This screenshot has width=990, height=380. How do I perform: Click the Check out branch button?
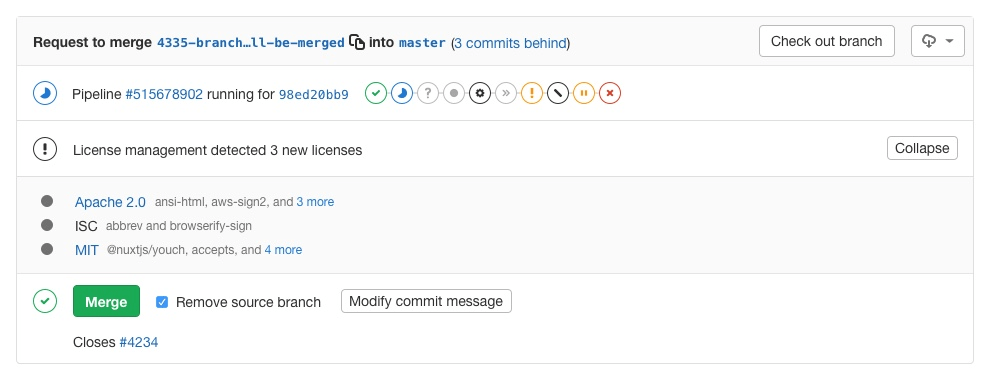(826, 41)
